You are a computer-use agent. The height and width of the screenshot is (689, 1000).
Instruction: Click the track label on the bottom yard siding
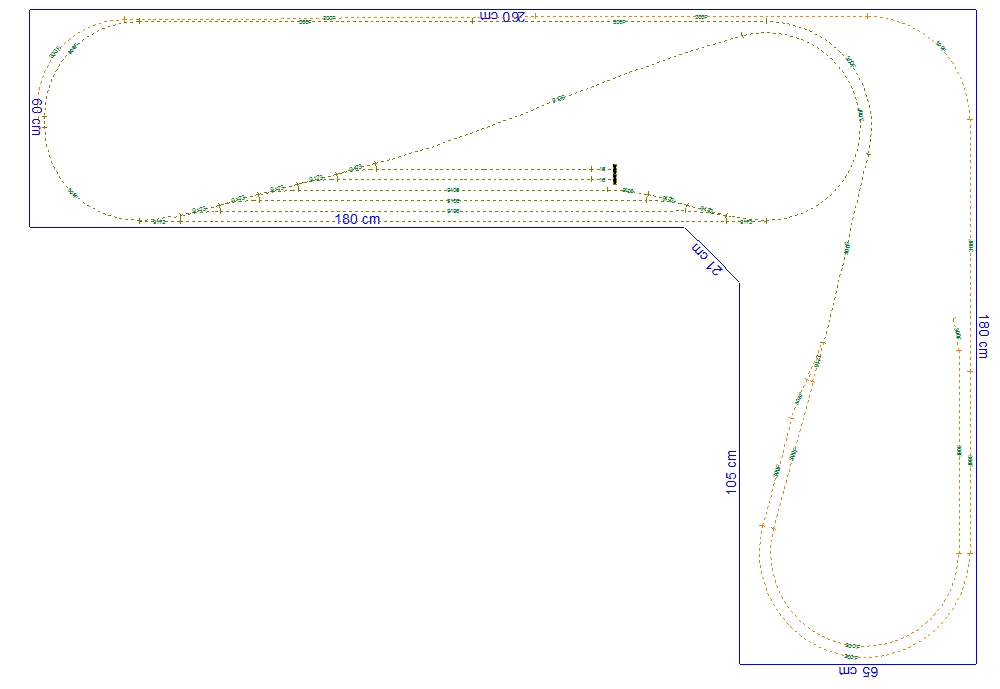(x=453, y=211)
